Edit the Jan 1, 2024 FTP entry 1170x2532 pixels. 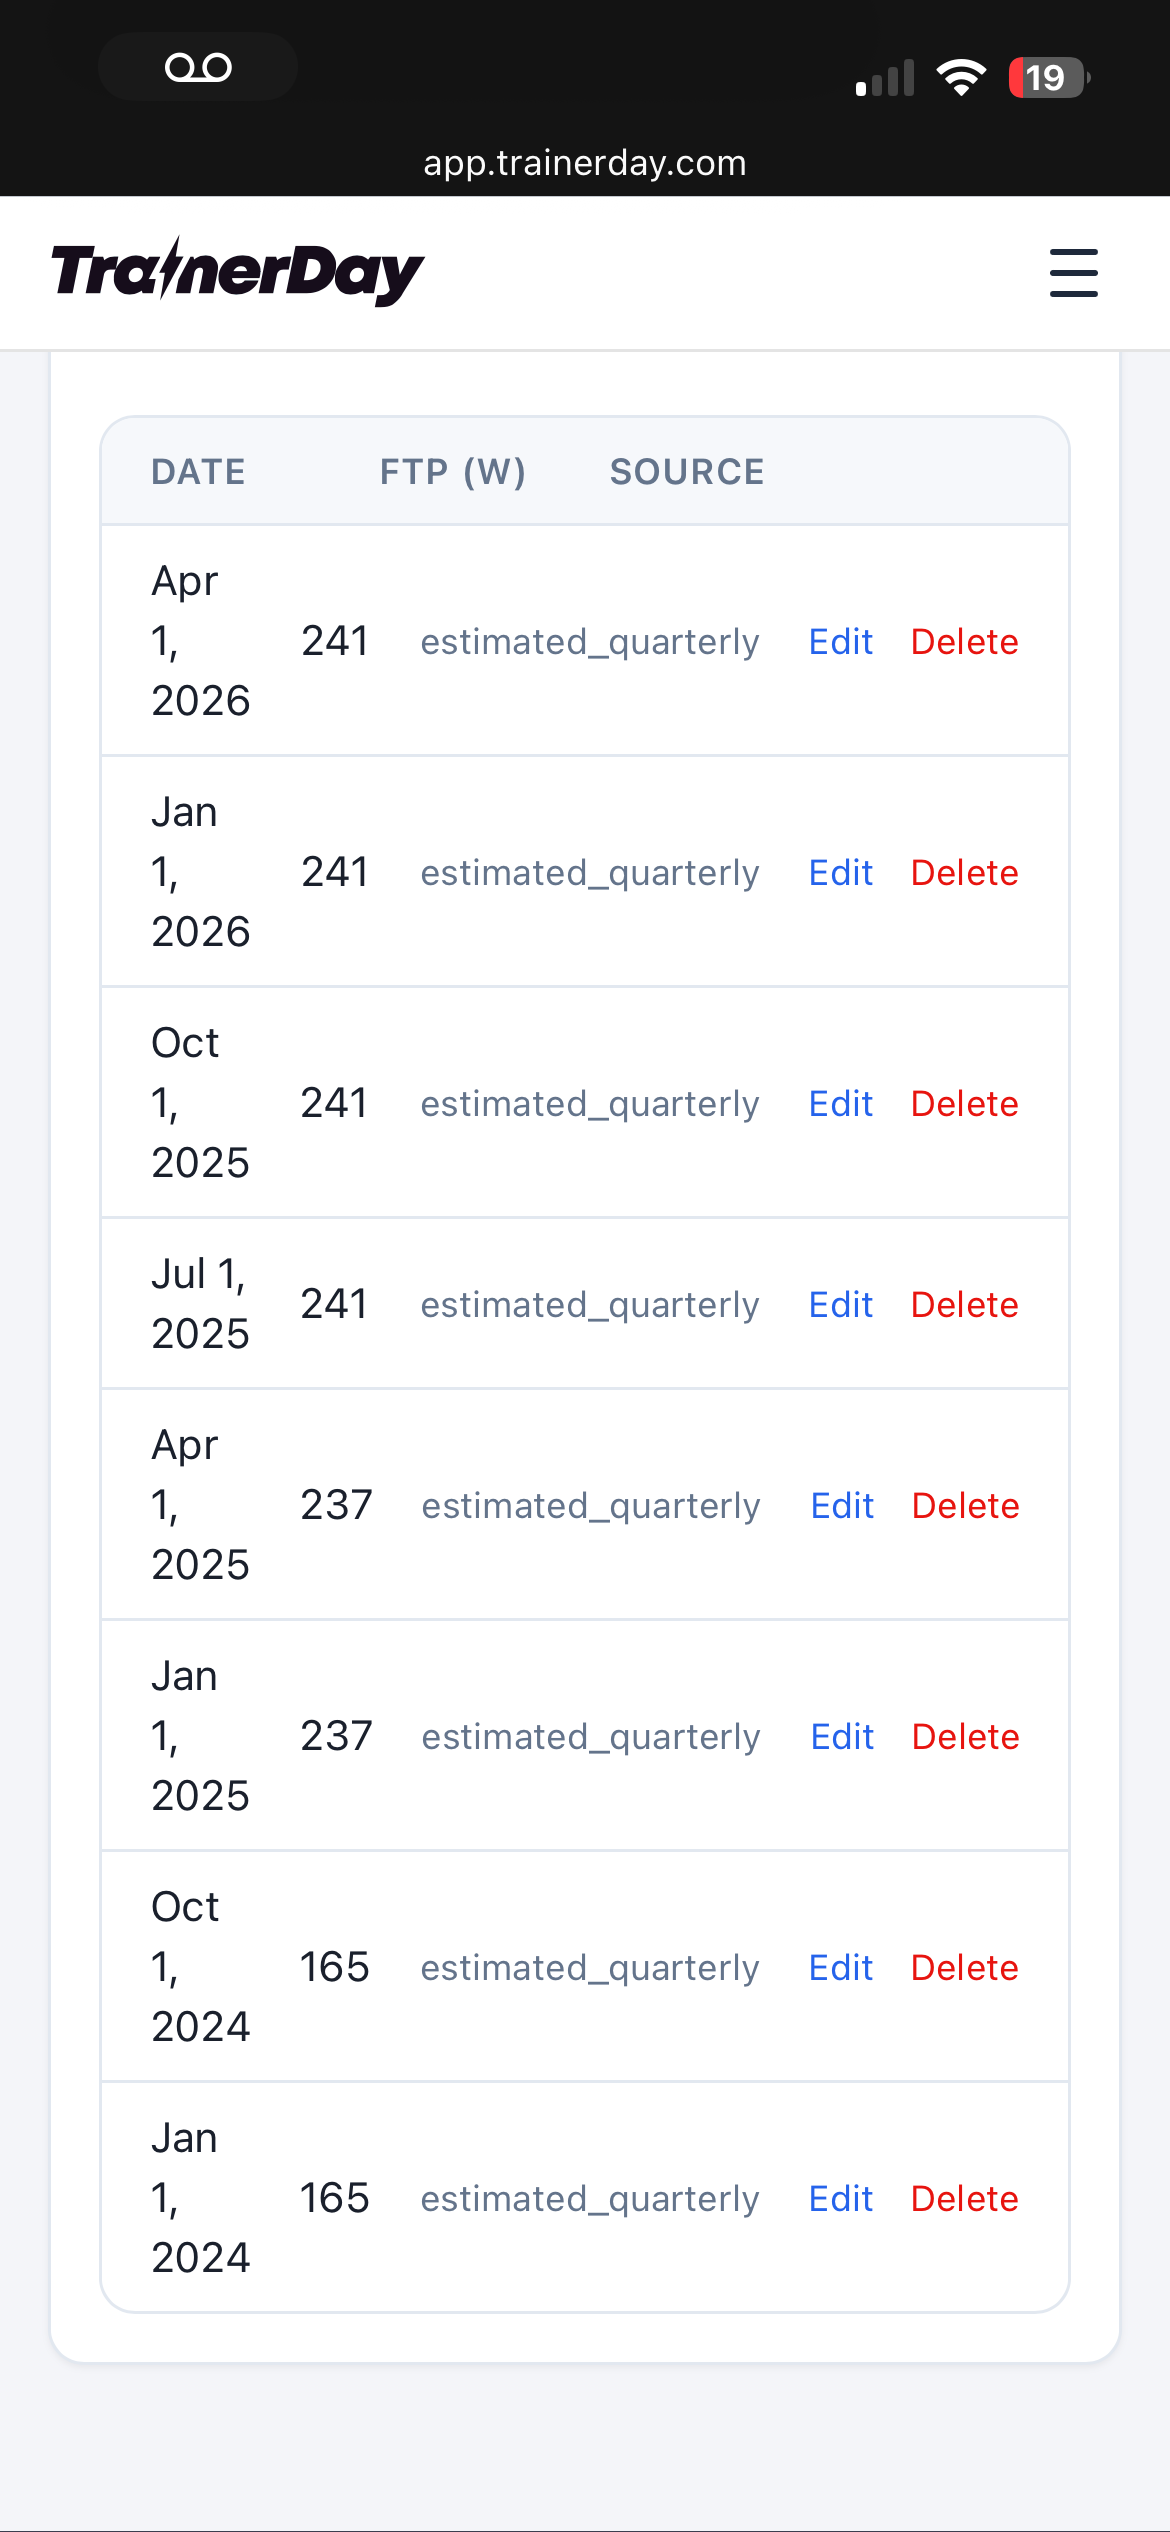(840, 2198)
